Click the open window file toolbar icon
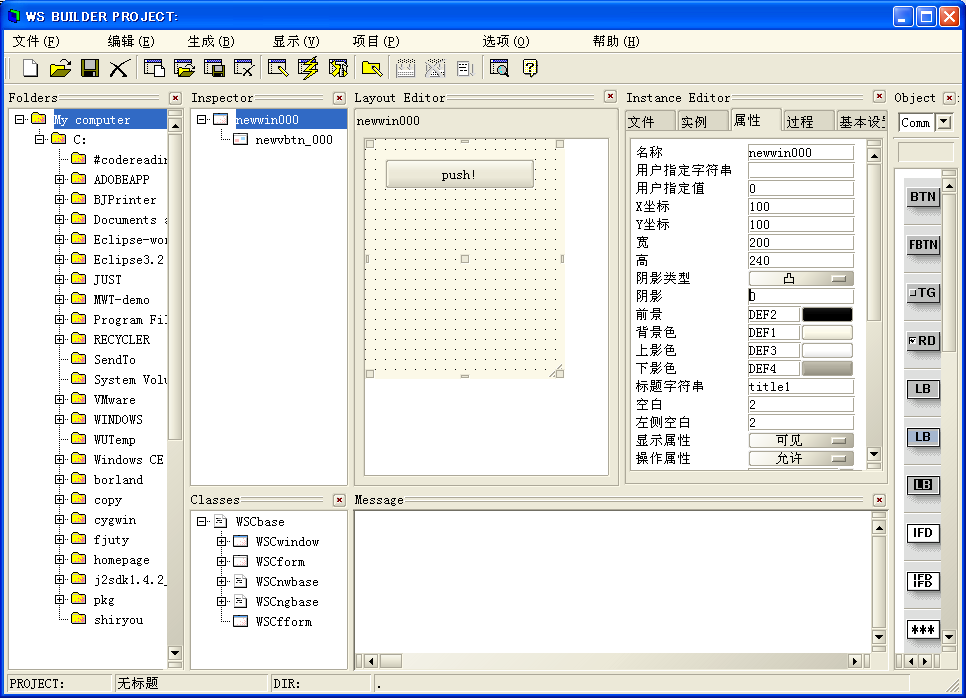This screenshot has width=966, height=698. click(x=184, y=68)
